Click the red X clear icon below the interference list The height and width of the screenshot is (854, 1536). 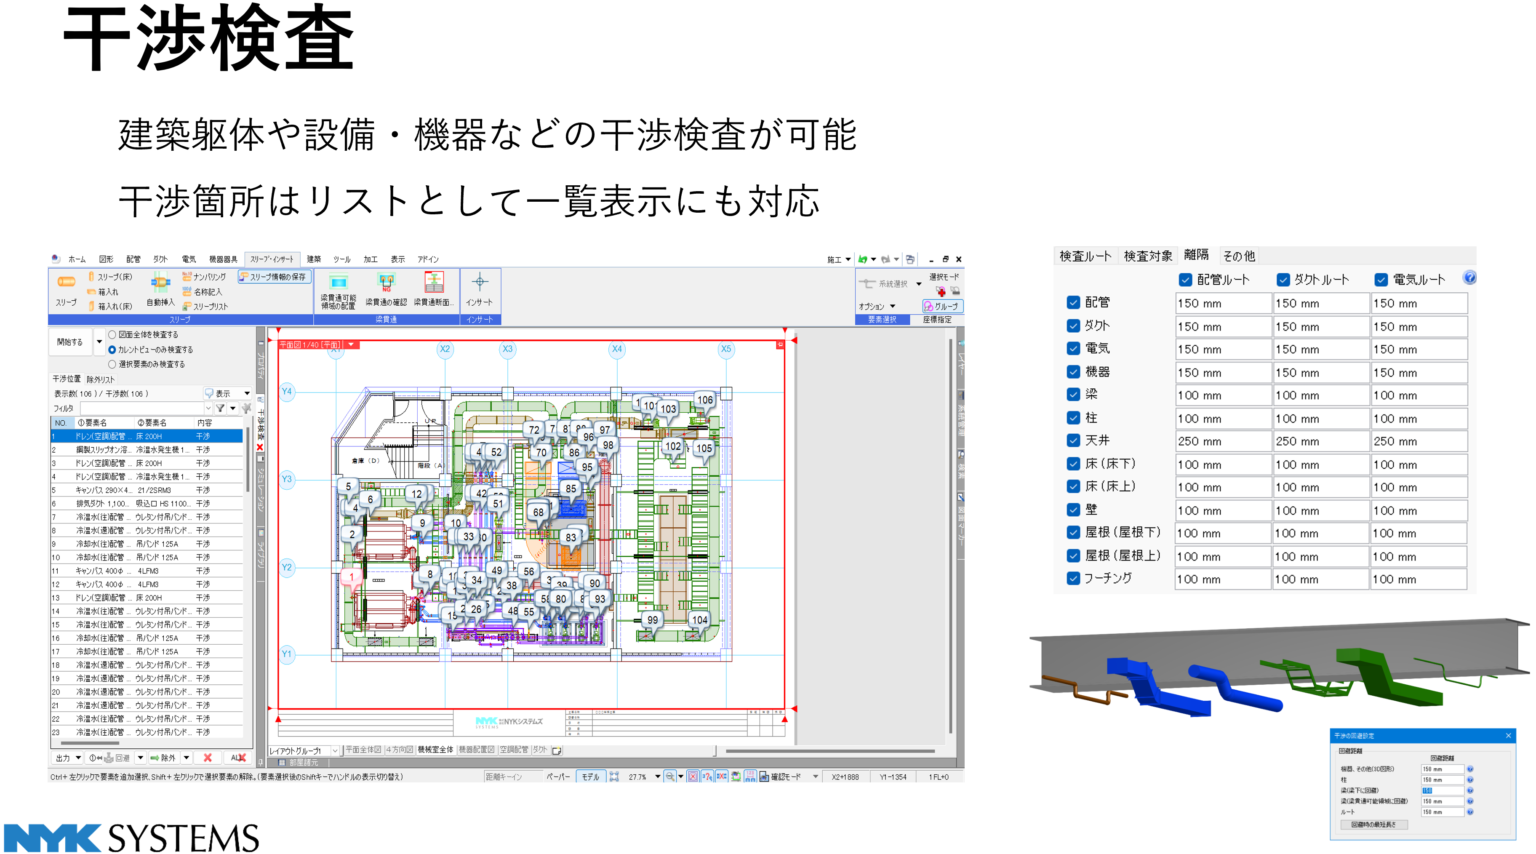coord(207,758)
